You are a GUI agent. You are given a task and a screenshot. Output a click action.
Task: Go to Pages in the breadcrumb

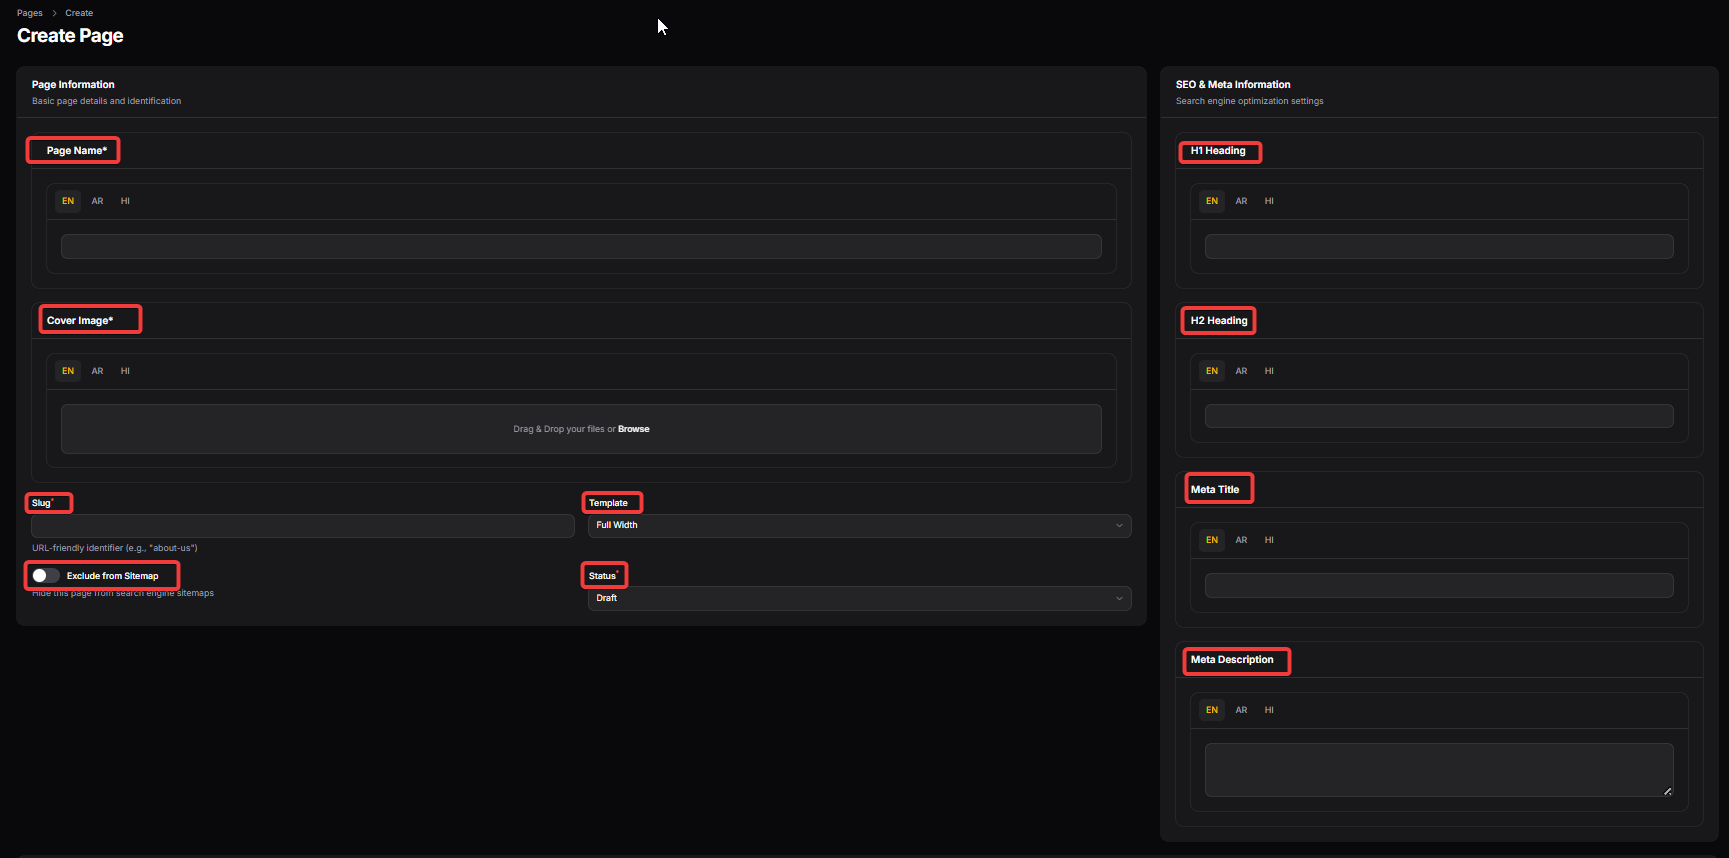tap(30, 13)
